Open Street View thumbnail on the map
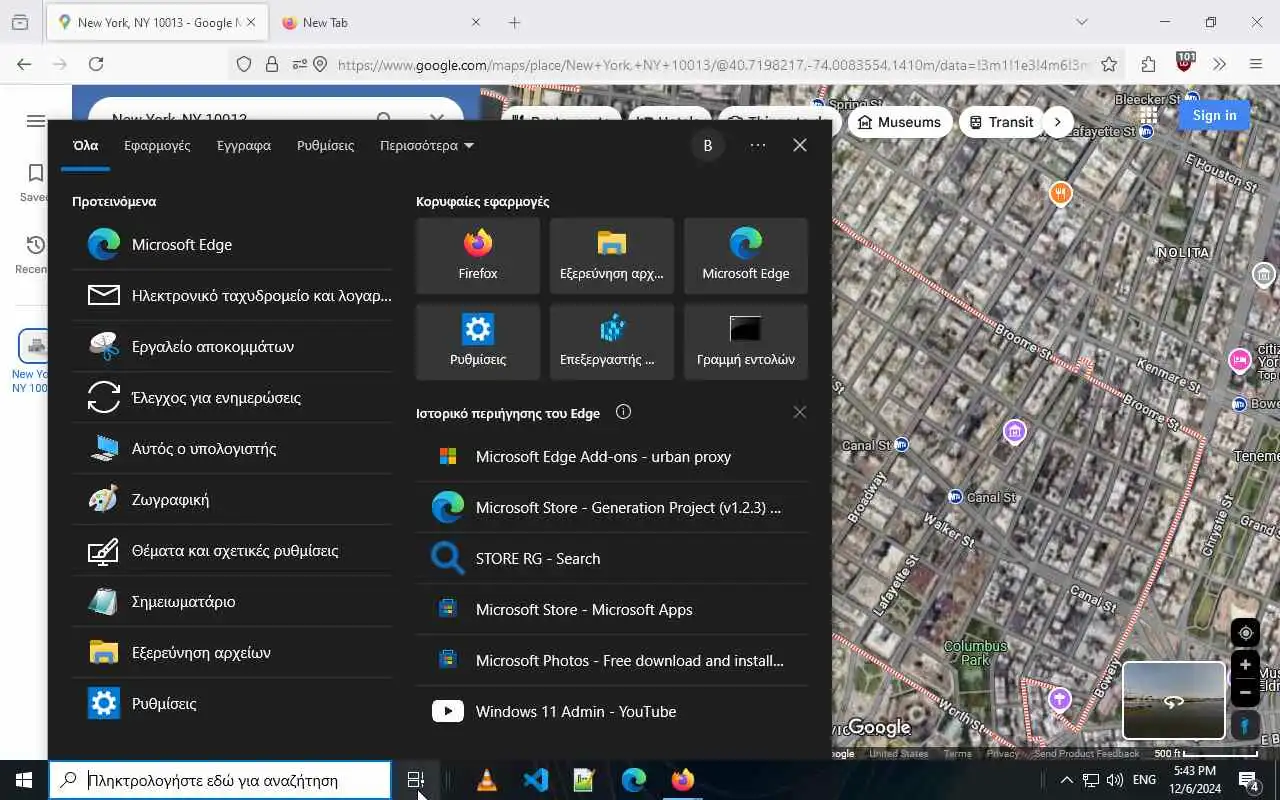This screenshot has width=1280, height=800. [1174, 700]
